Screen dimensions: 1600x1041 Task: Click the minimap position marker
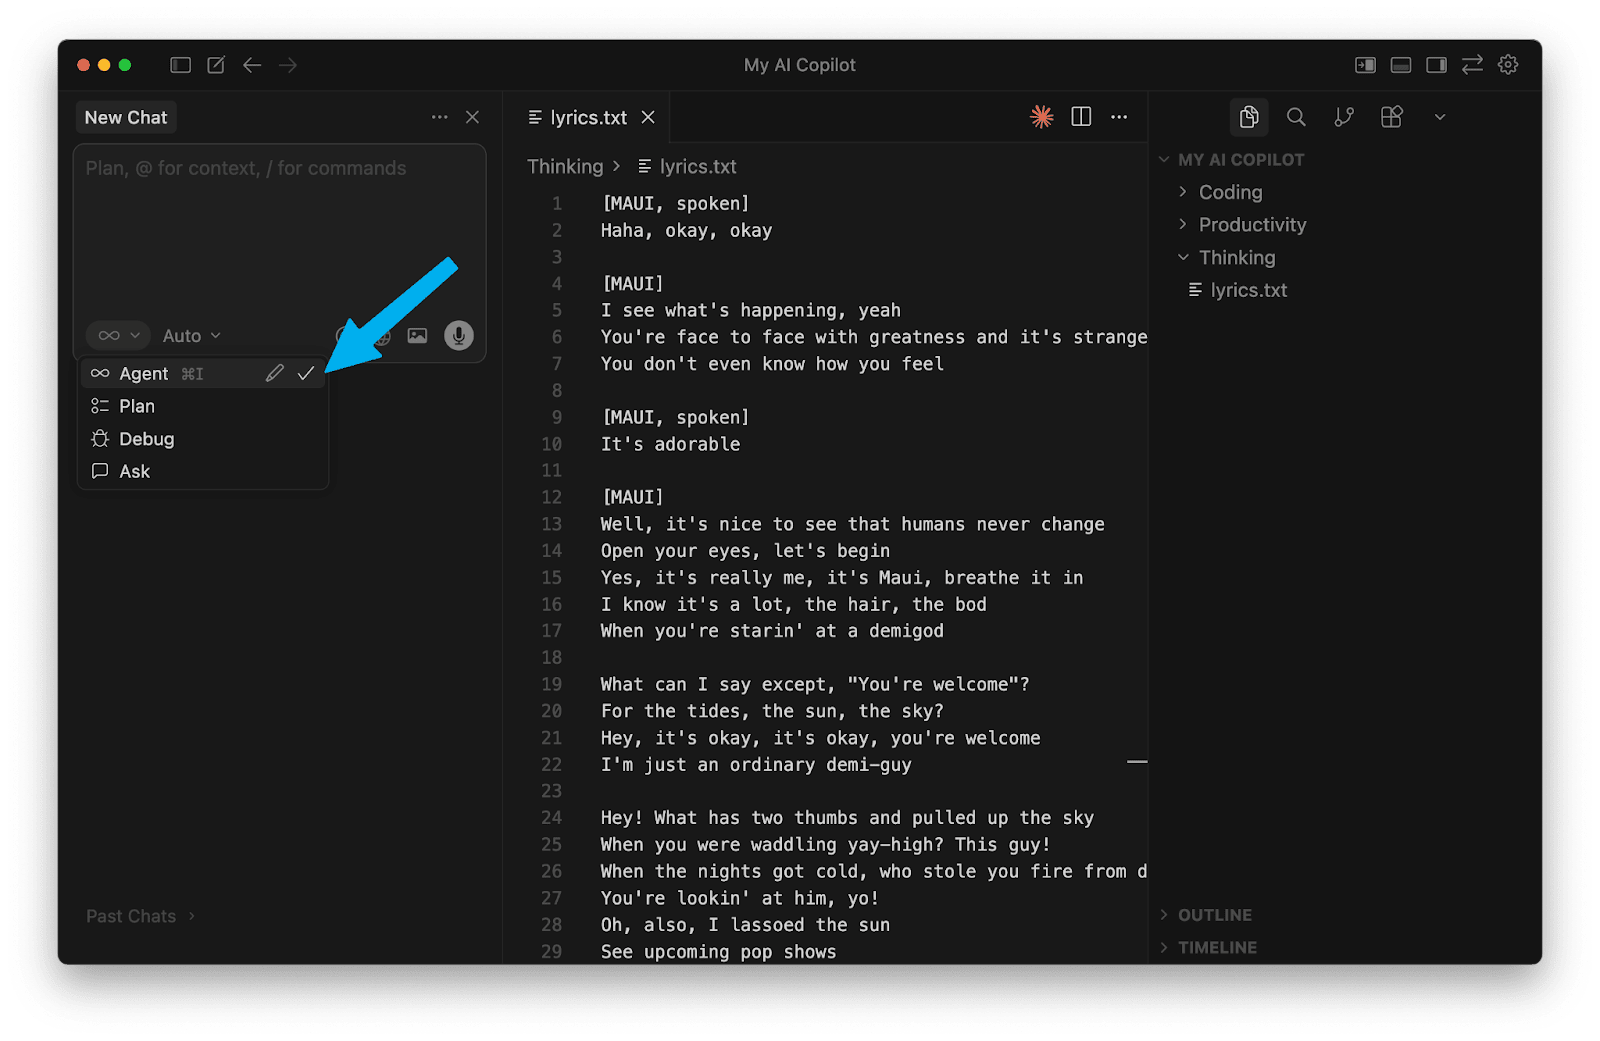point(1137,762)
